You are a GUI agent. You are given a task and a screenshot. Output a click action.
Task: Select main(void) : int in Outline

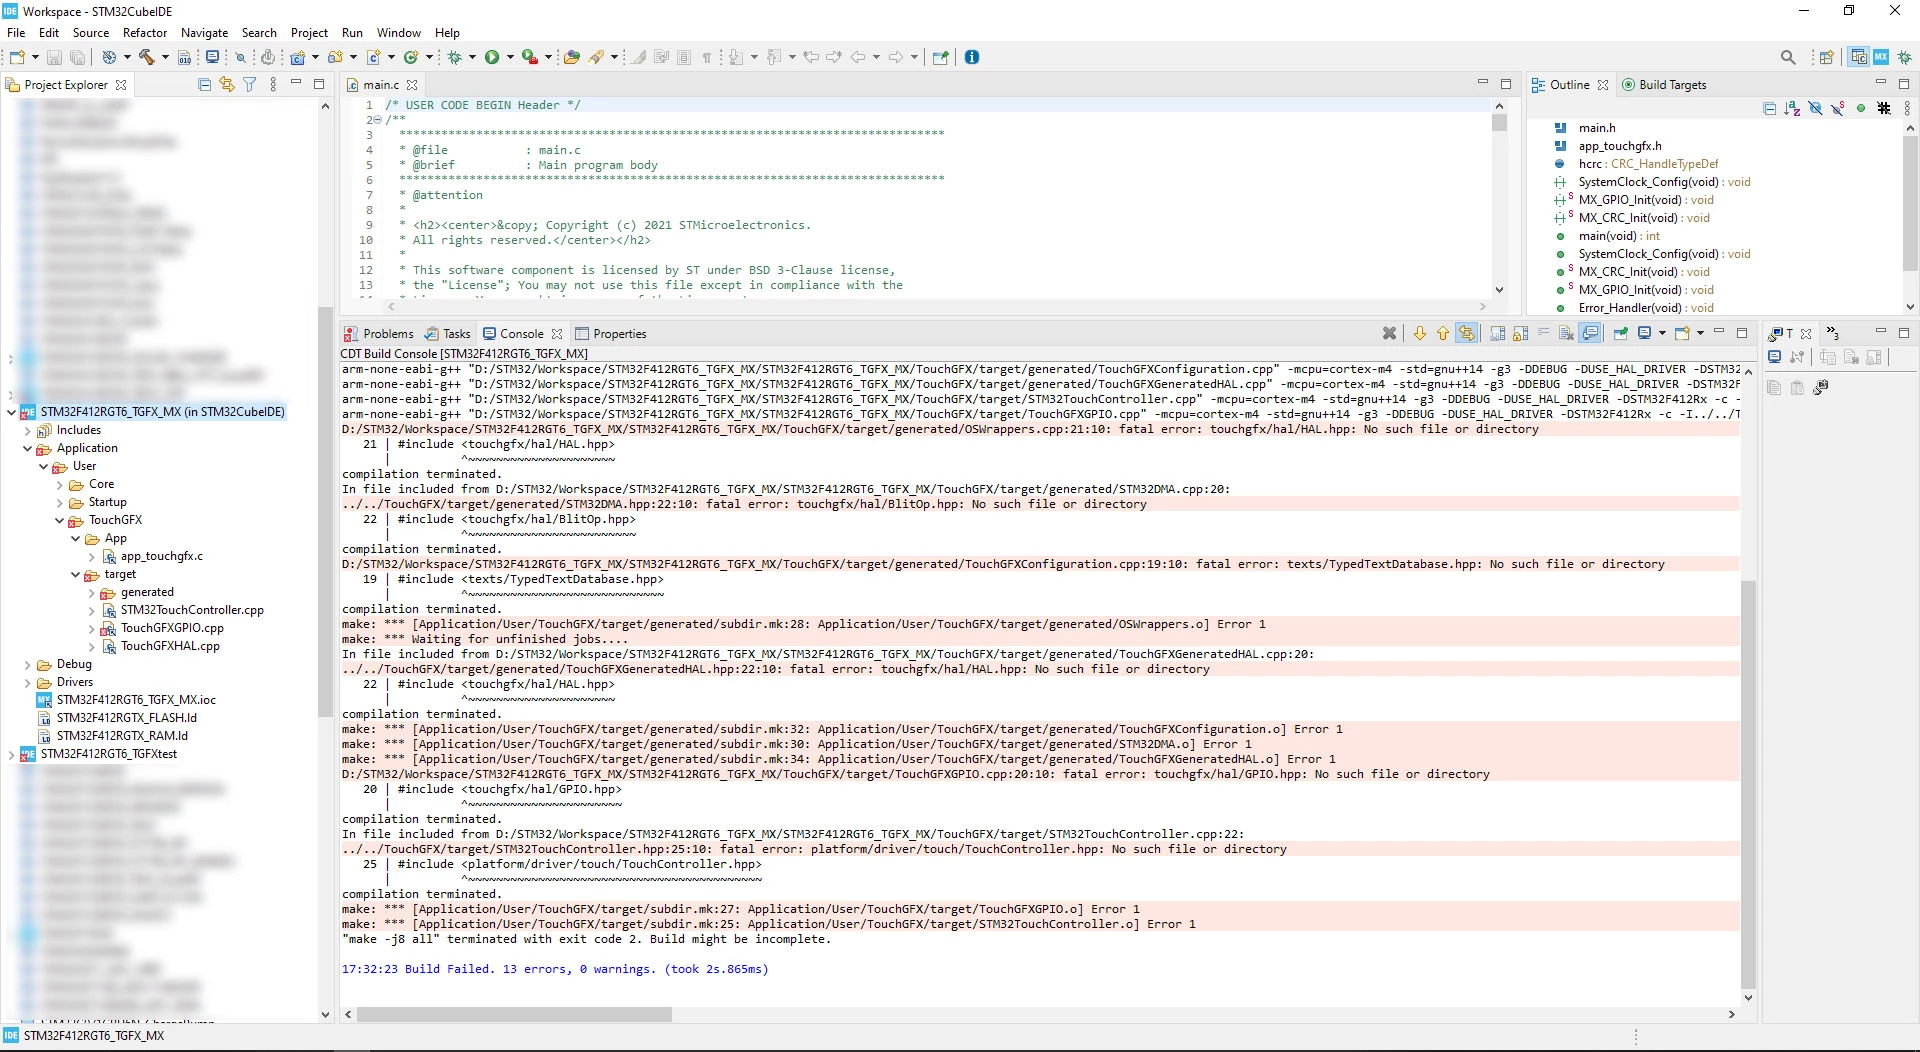coord(1619,236)
